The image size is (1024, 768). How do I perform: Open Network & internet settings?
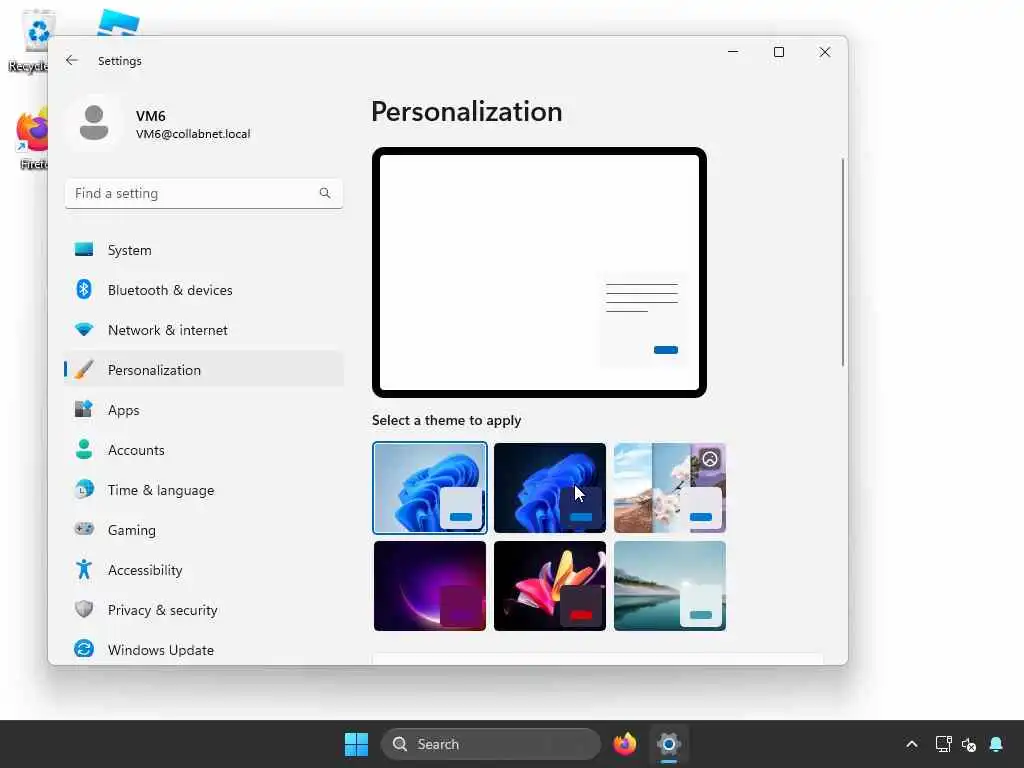point(204,330)
